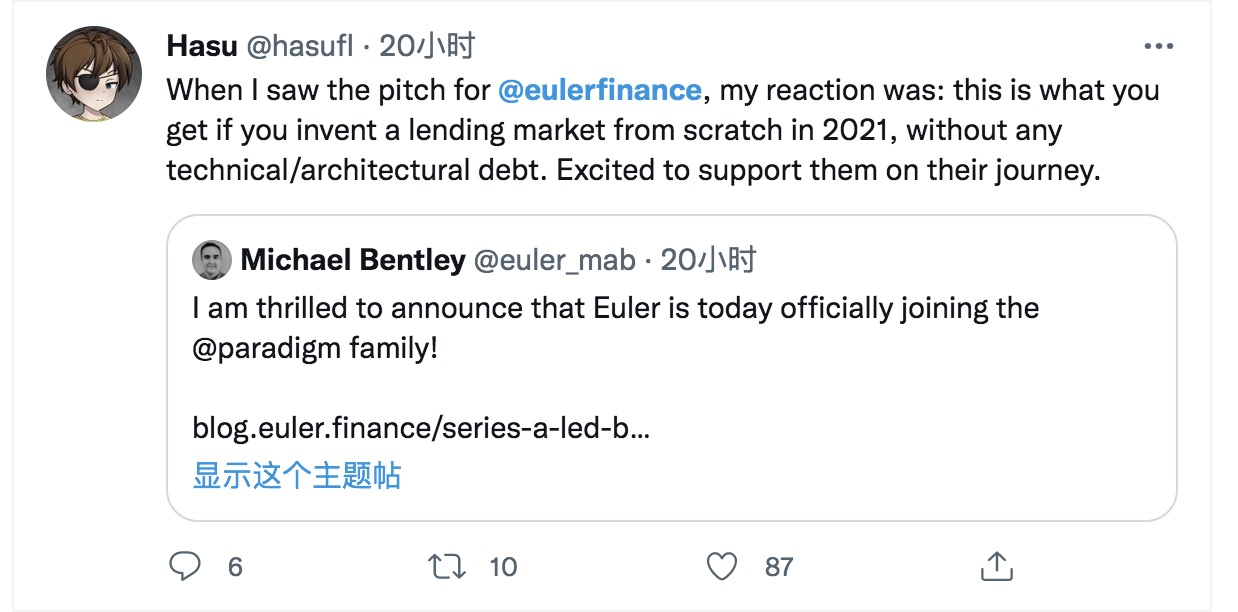Image resolution: width=1238 pixels, height=612 pixels.
Task: Open the three-dot more options menu
Action: tap(1158, 46)
